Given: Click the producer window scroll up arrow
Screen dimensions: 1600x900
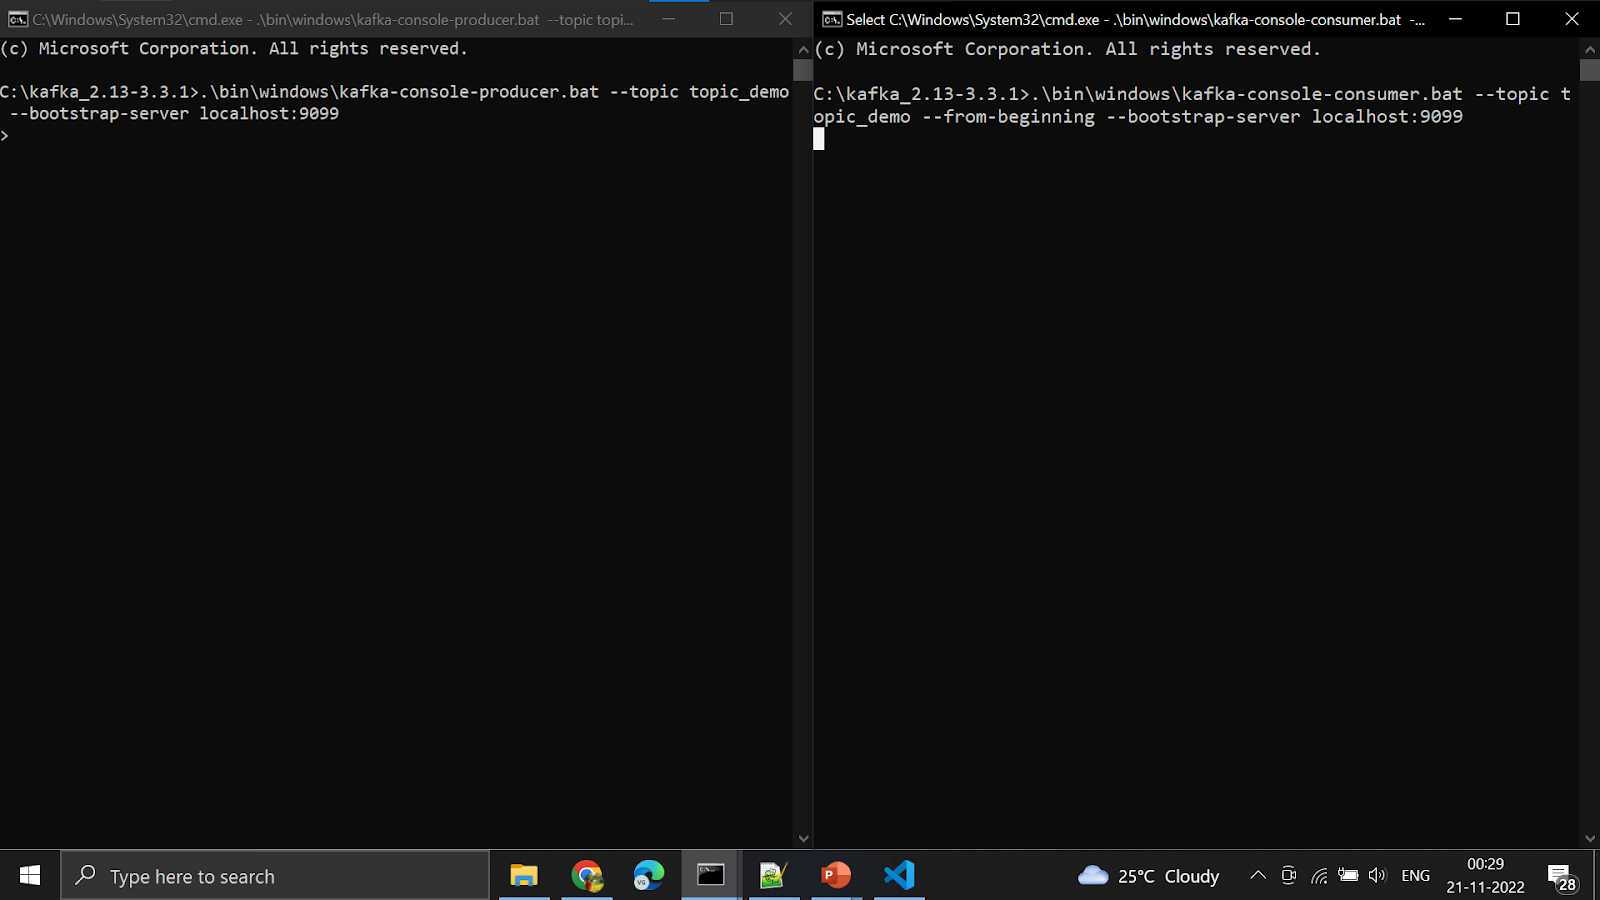Looking at the screenshot, I should pyautogui.click(x=803, y=48).
